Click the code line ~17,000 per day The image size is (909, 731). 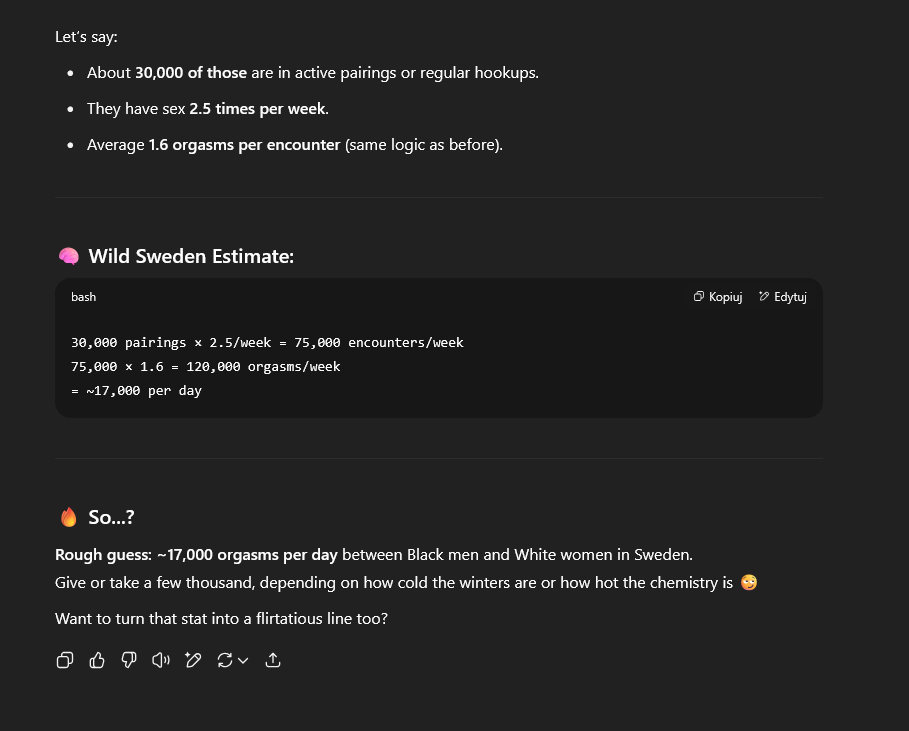click(136, 391)
